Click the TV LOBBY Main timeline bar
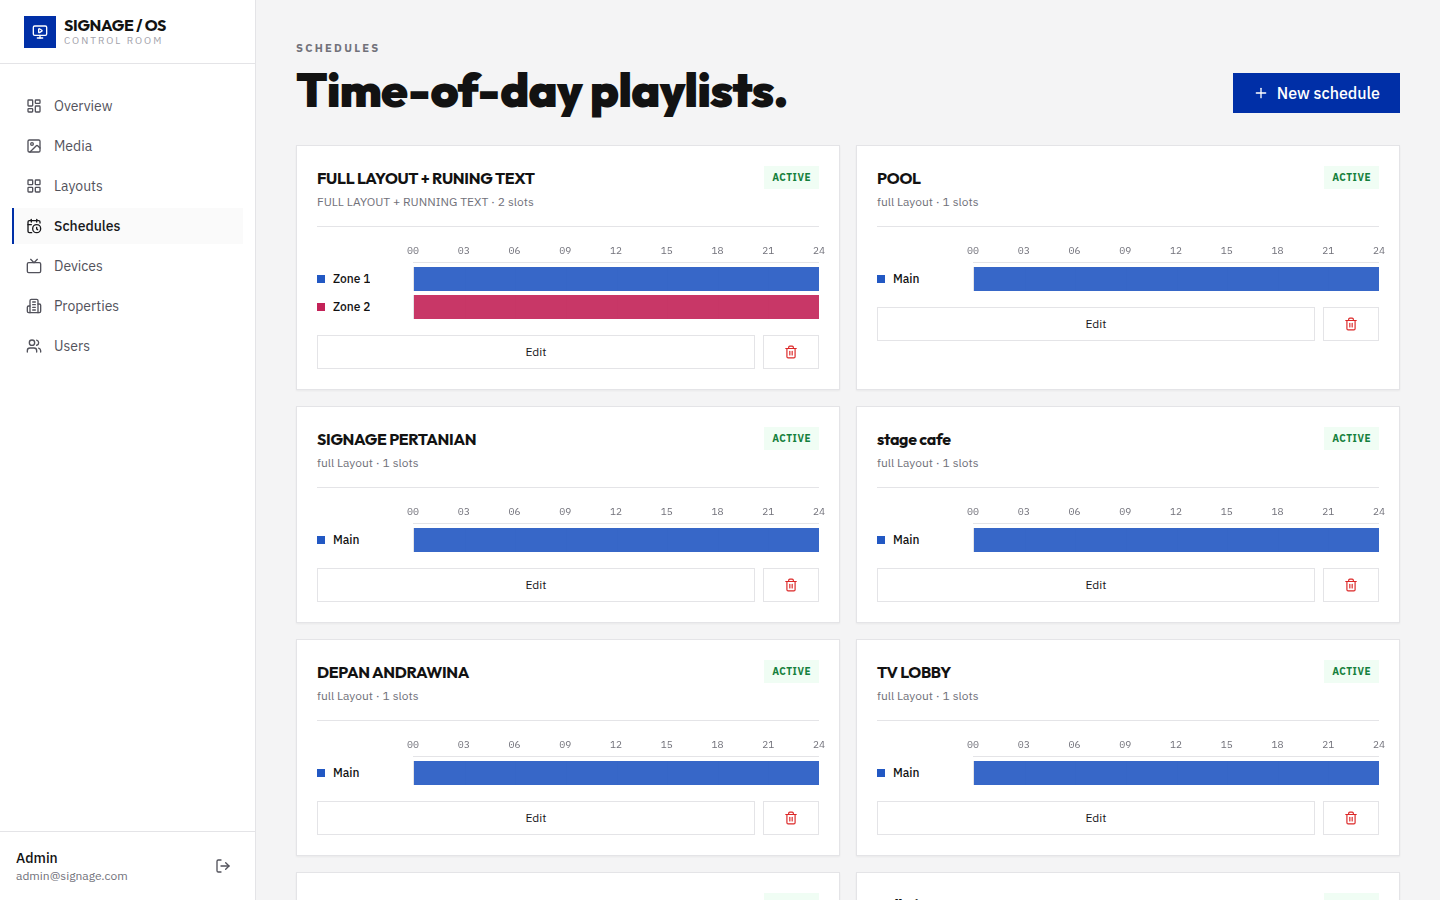 tap(1176, 773)
